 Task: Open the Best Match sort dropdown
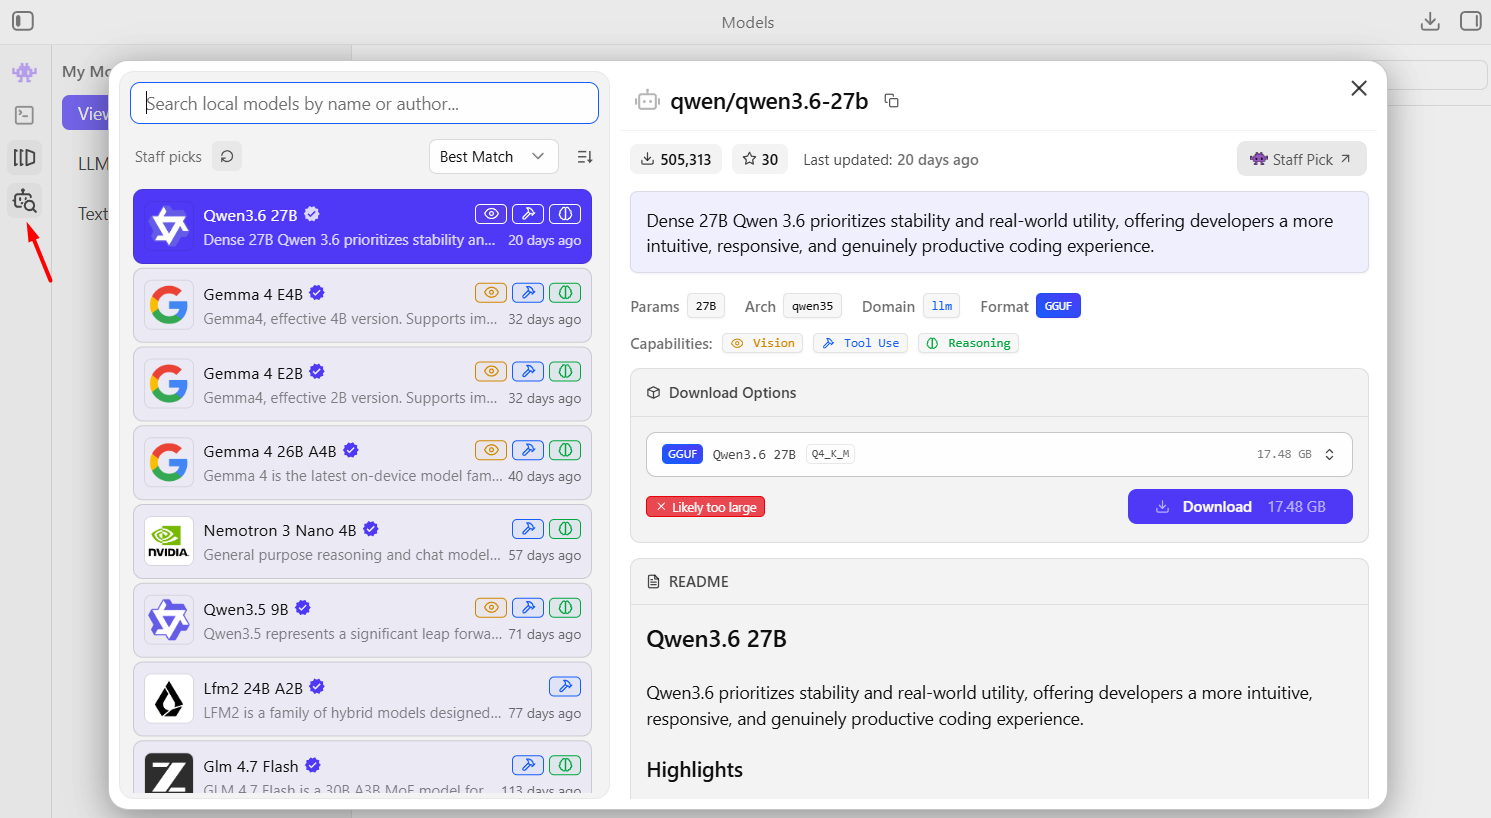coord(494,157)
